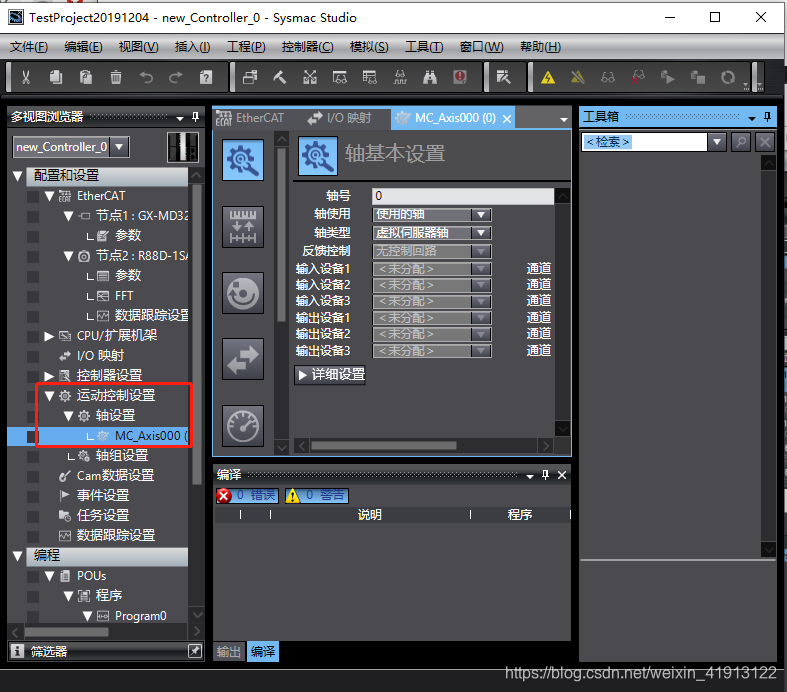Open the unit conversion settings ruler icon
The image size is (787, 692).
pyautogui.click(x=243, y=227)
